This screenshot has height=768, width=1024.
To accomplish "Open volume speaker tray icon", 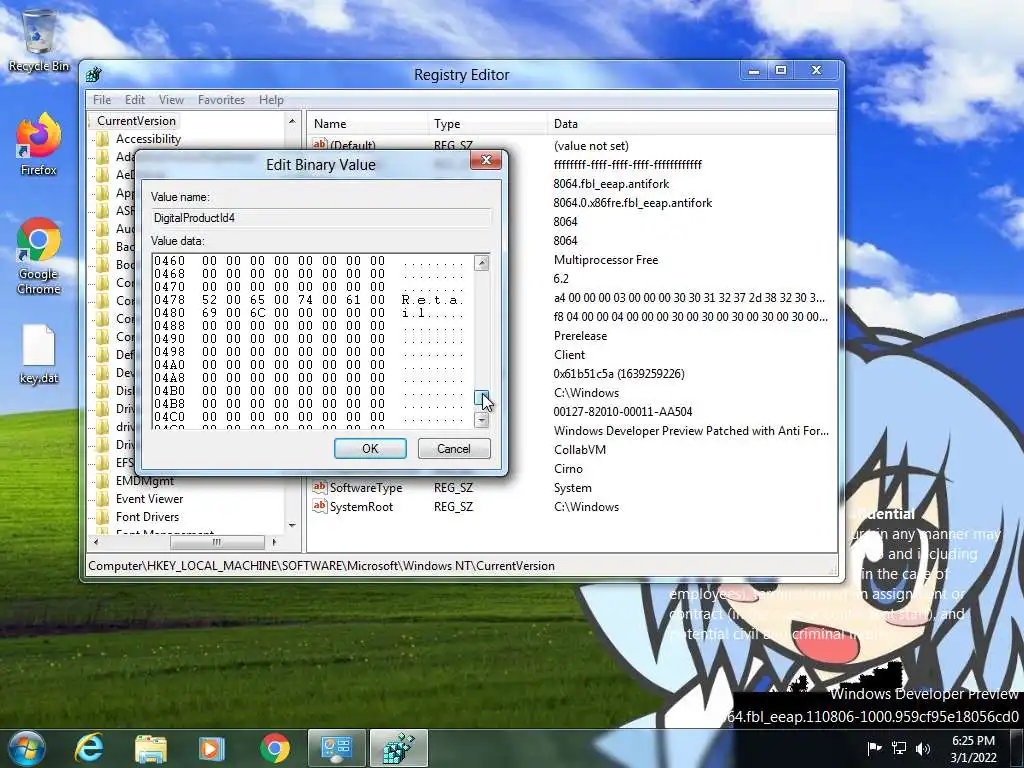I will coord(923,748).
